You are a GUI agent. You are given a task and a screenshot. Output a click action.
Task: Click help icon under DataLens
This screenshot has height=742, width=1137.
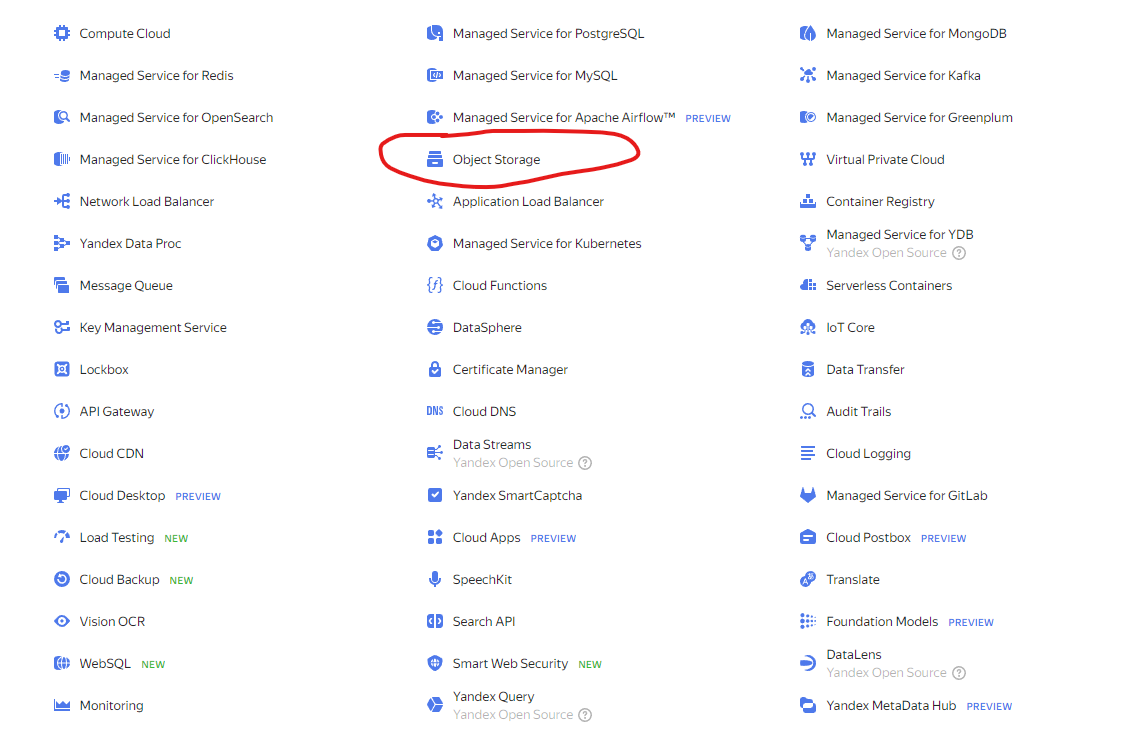tap(959, 673)
